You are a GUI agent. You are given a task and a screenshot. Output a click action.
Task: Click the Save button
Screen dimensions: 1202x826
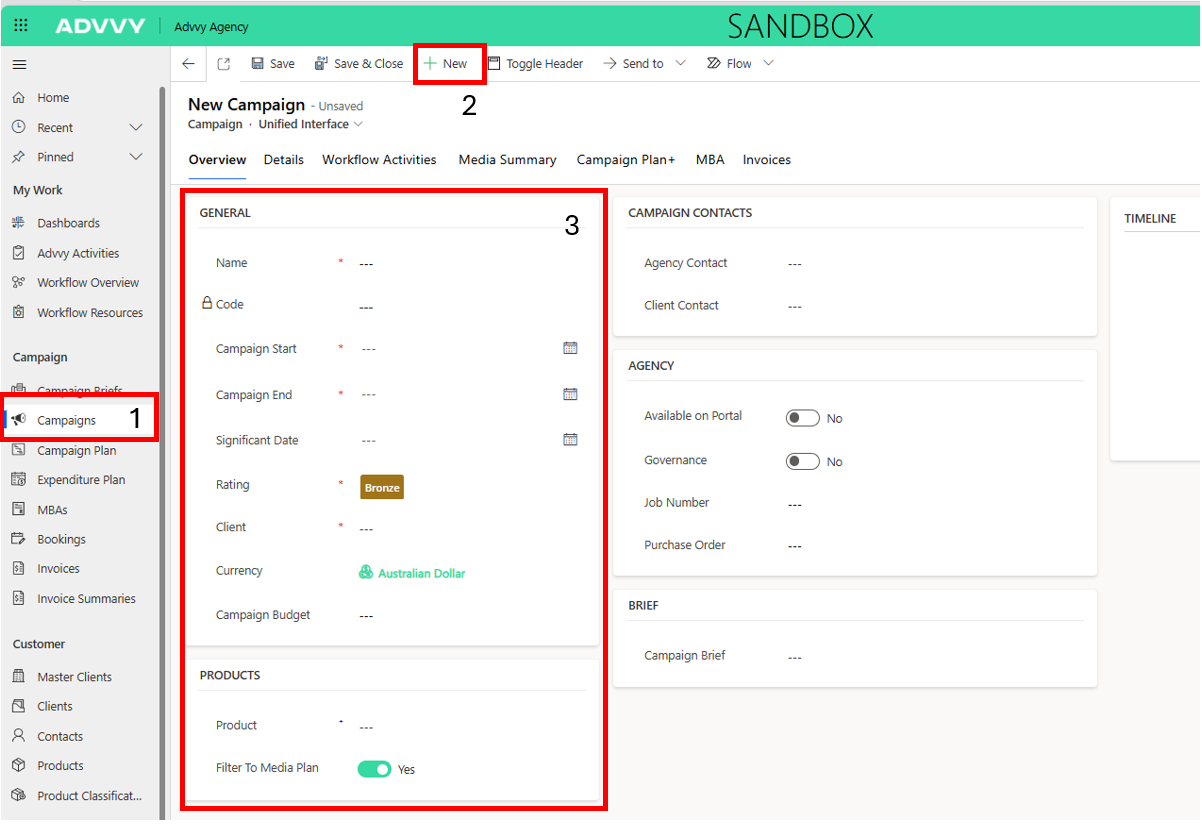pos(272,63)
